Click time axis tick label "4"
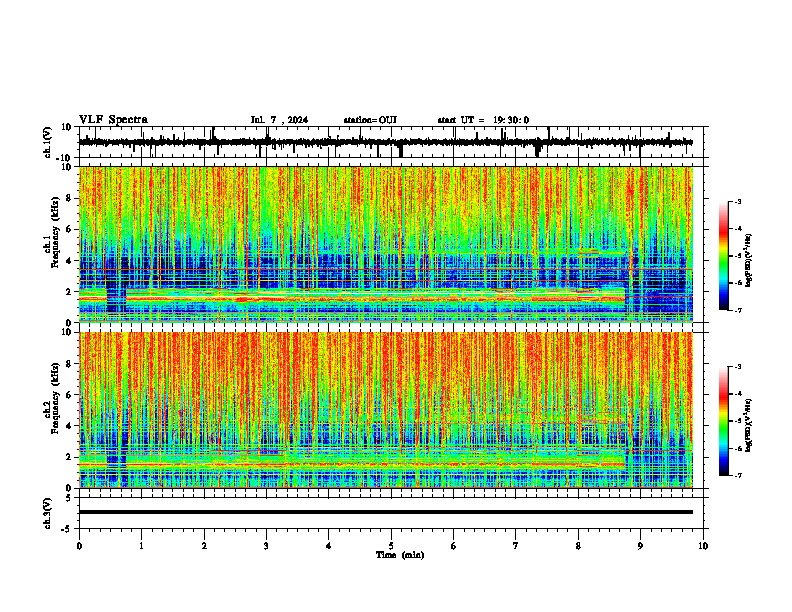Image resolution: width=792 pixels, height=612 pixels. [x=329, y=546]
